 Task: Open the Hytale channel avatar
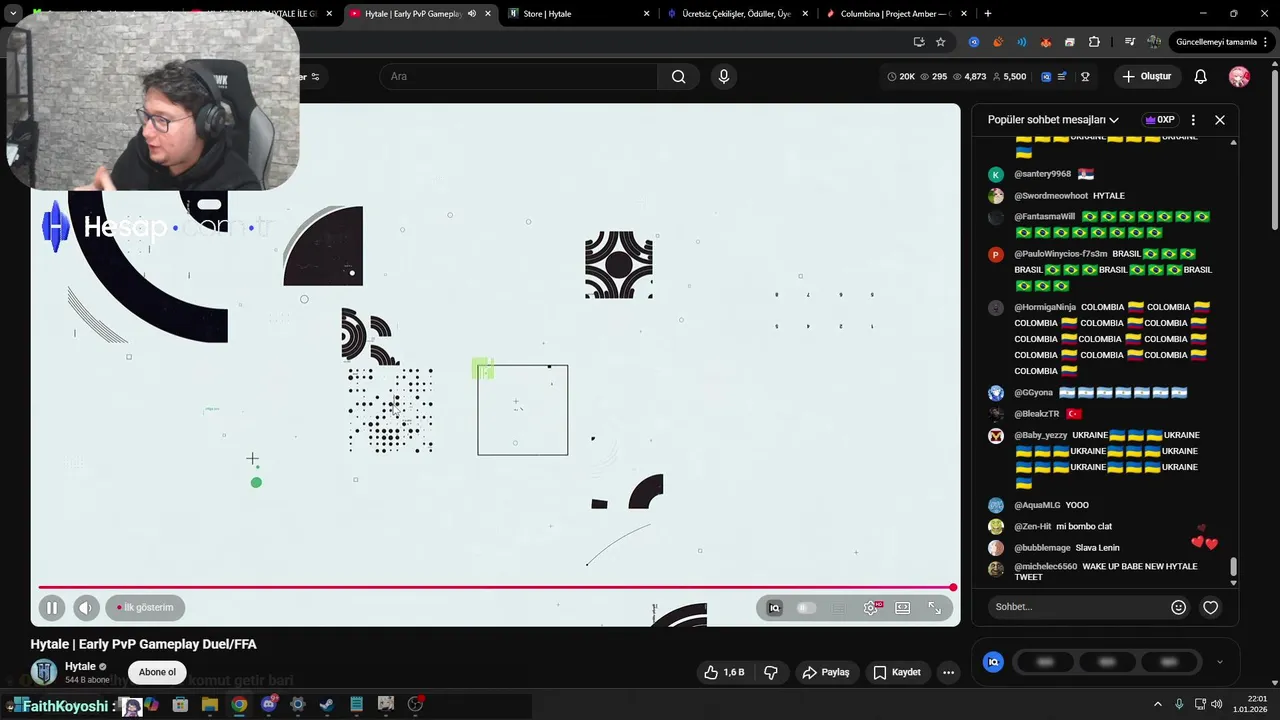[44, 672]
